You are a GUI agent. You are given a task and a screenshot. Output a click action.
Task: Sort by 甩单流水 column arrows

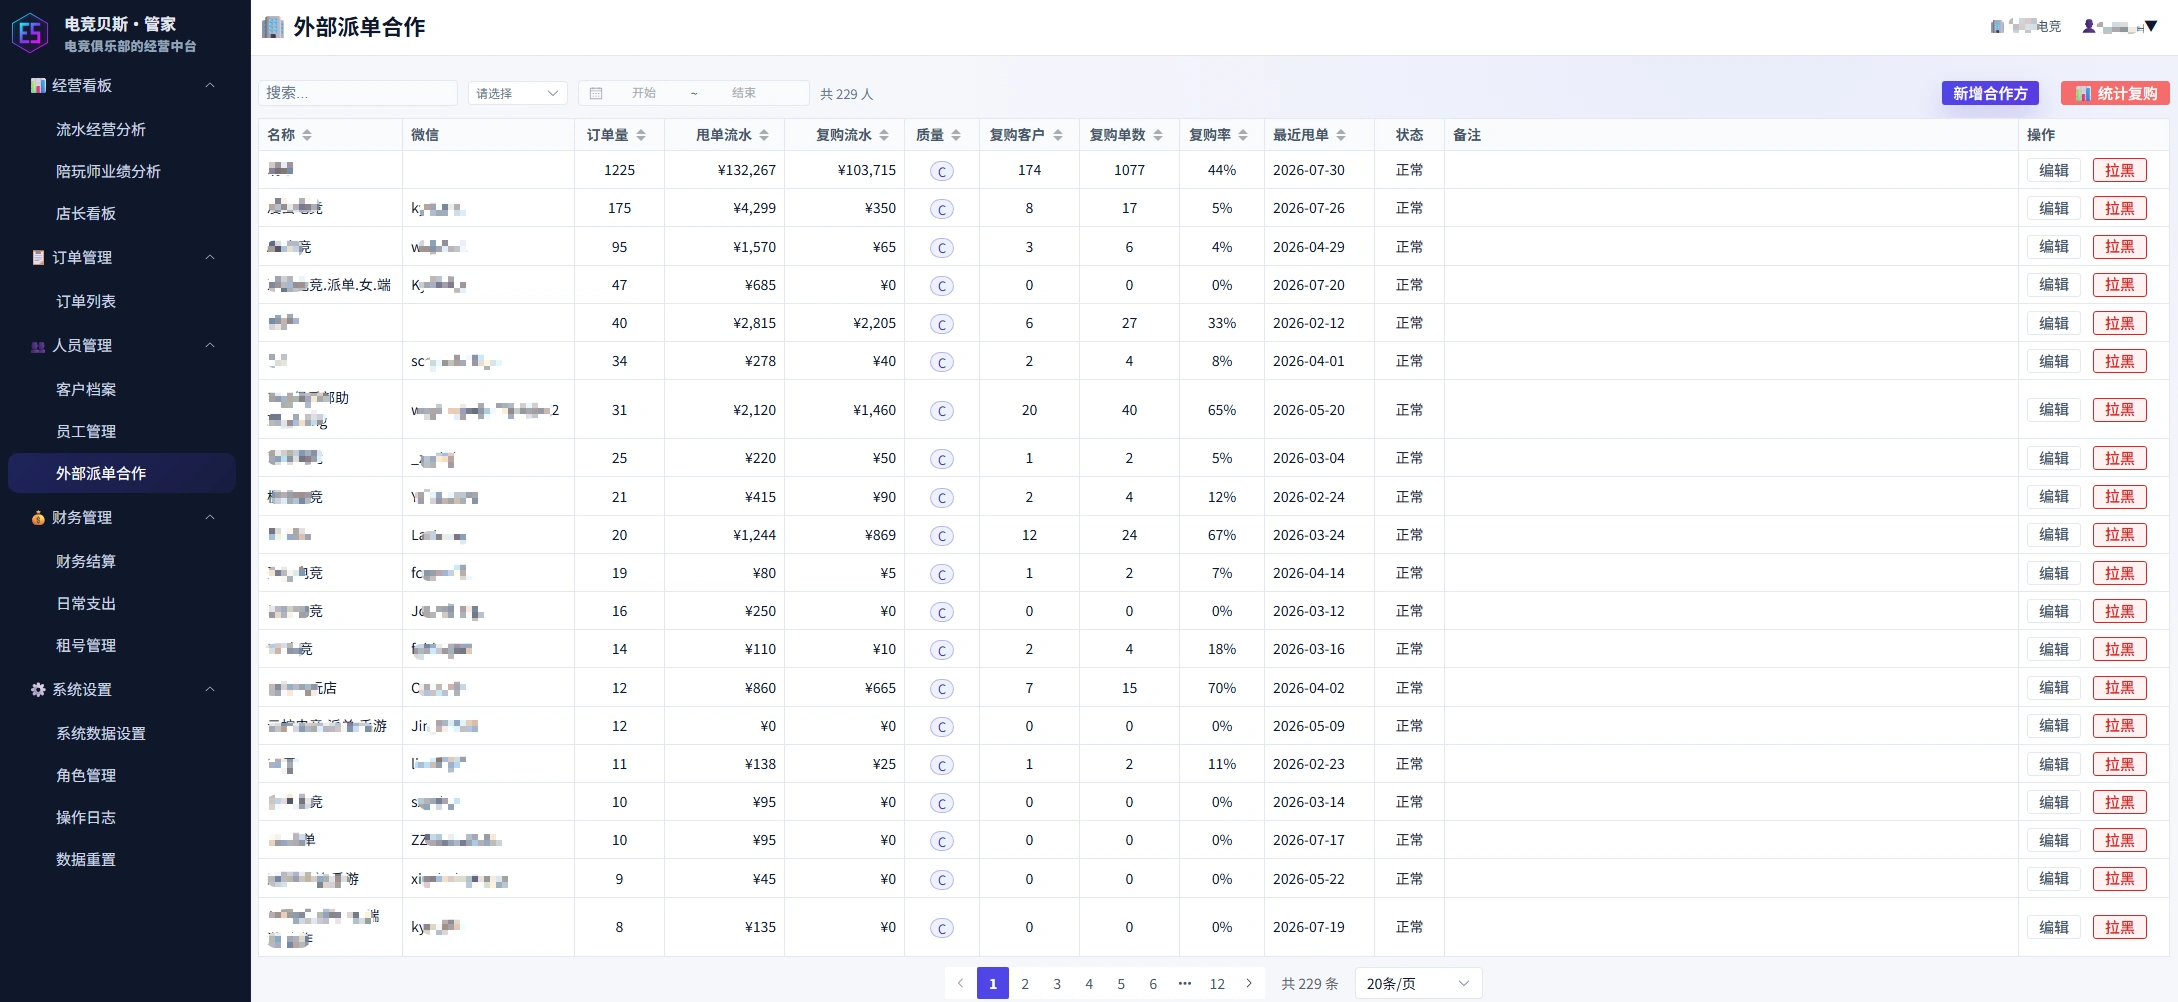pyautogui.click(x=764, y=135)
